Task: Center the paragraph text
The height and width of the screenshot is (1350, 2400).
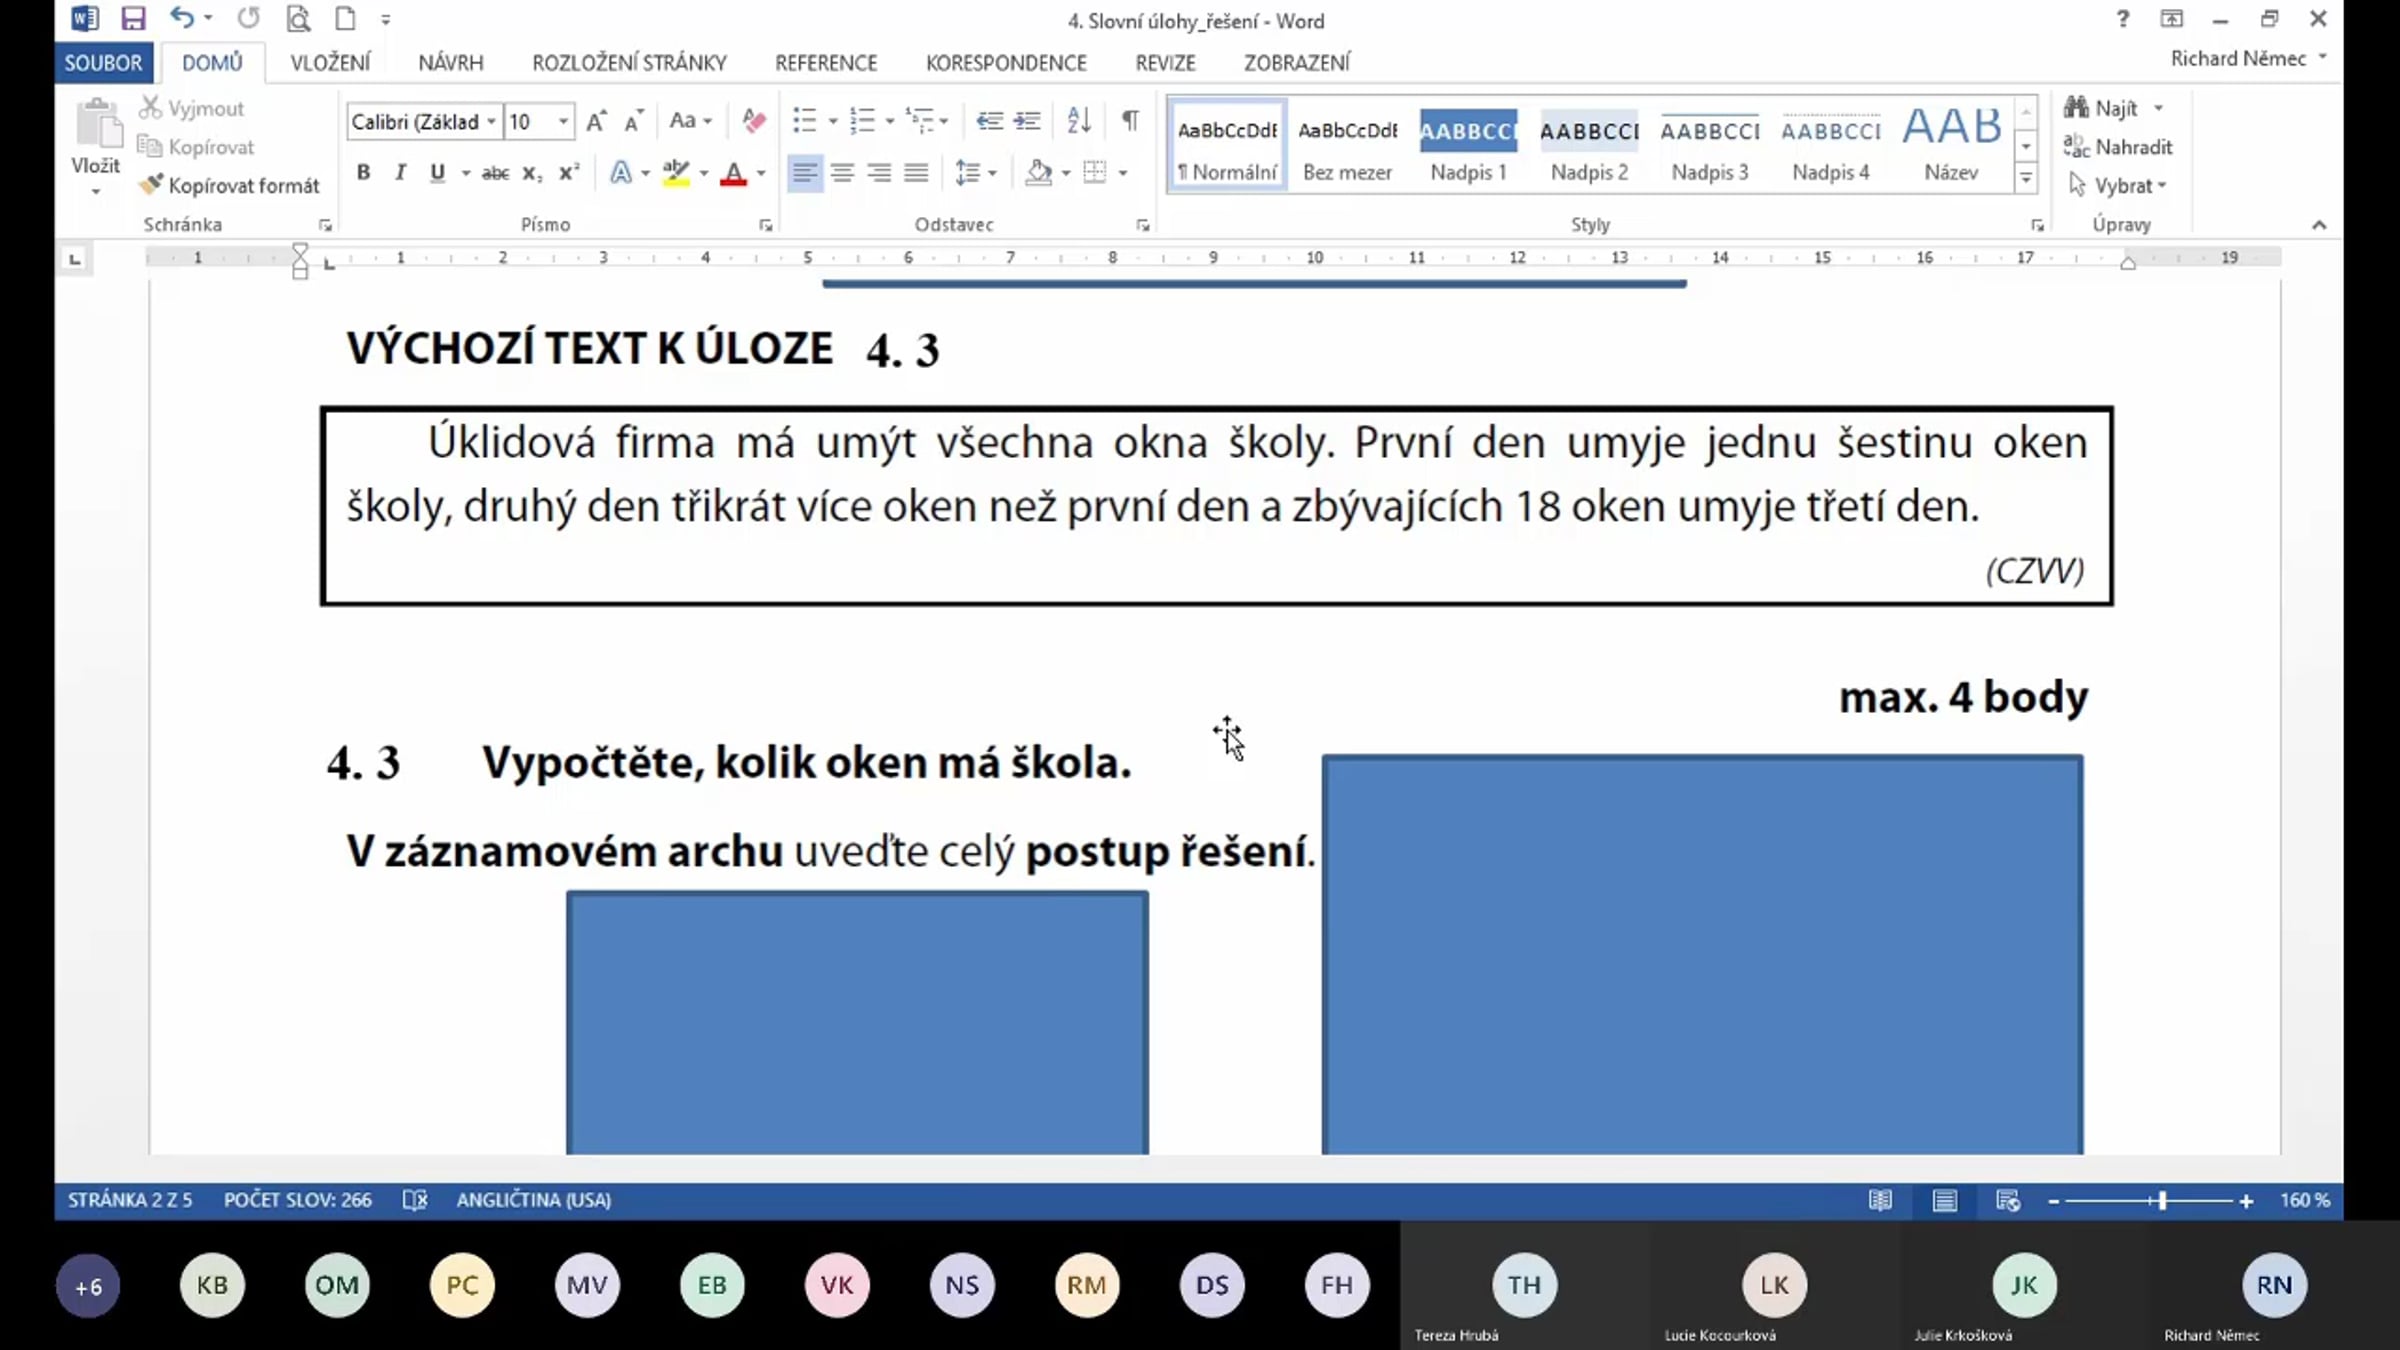Action: [842, 173]
